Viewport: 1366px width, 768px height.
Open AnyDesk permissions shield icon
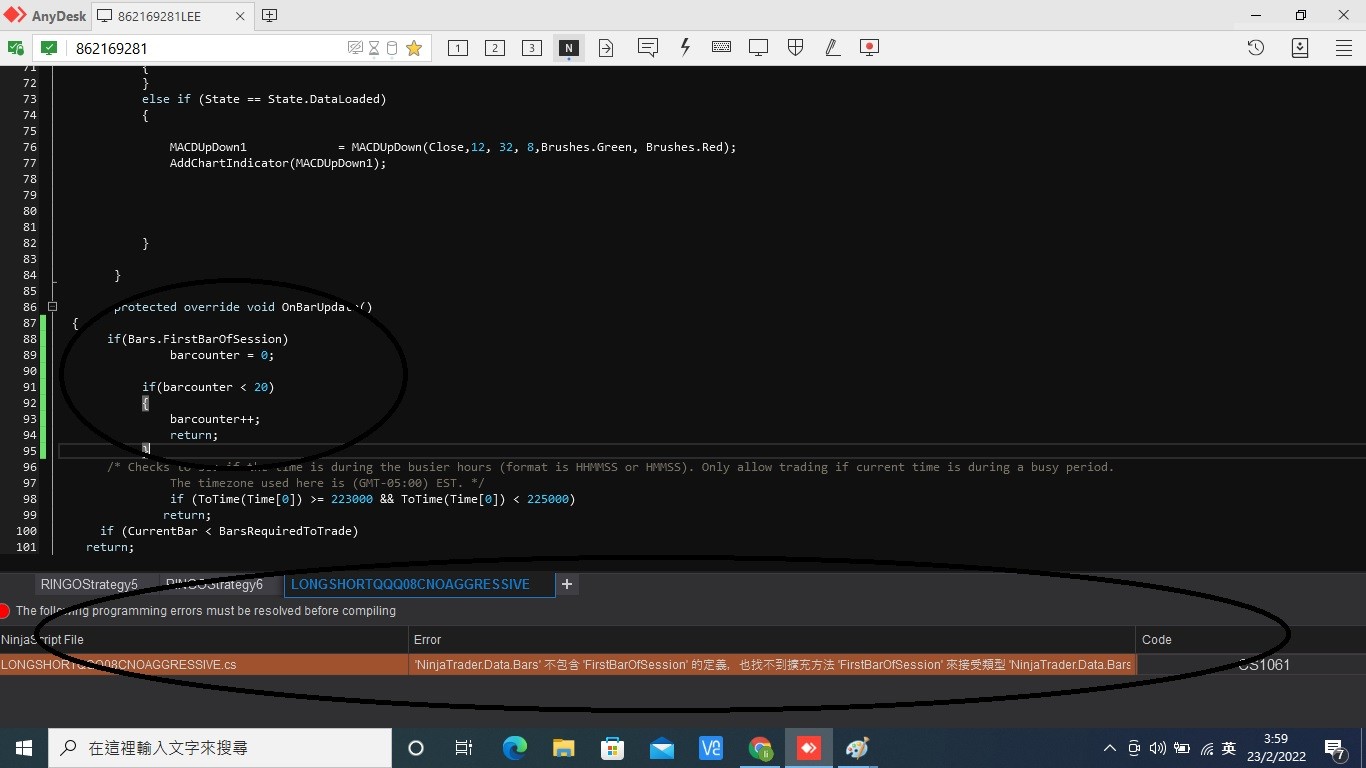click(x=796, y=47)
